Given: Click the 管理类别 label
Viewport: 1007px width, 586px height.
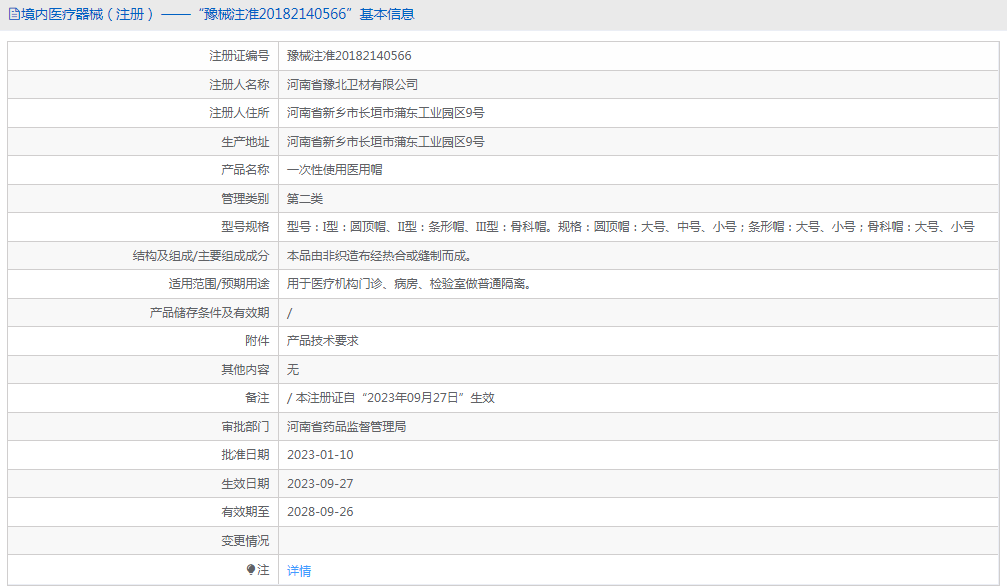Looking at the screenshot, I should tap(245, 199).
